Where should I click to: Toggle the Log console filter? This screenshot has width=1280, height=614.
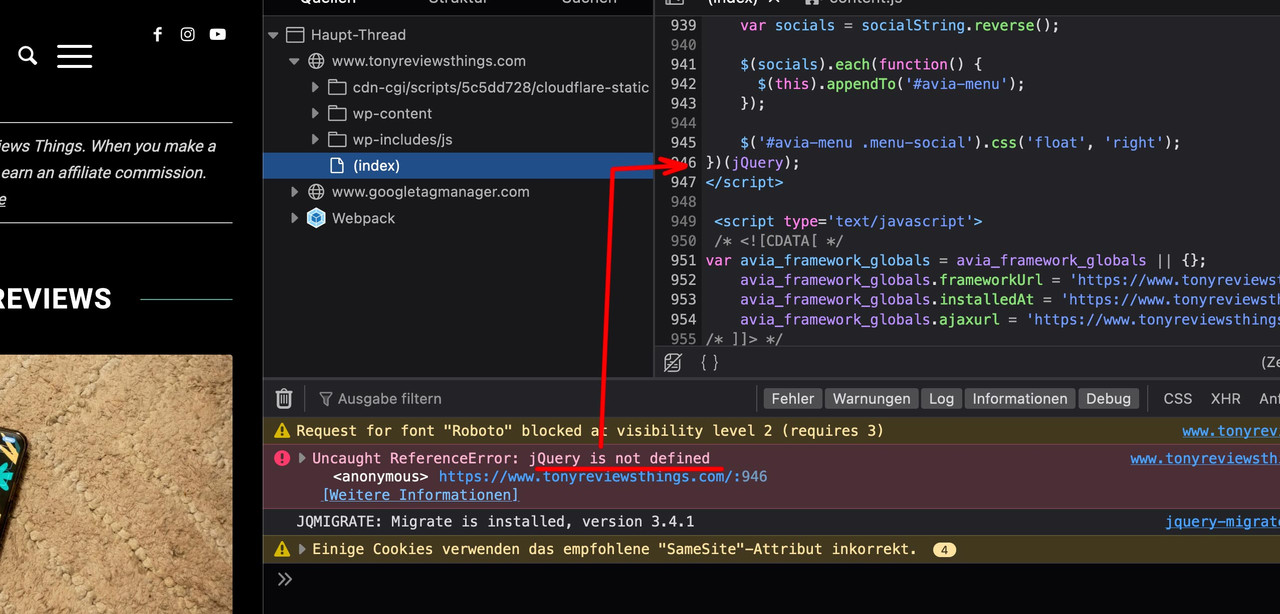(x=941, y=398)
